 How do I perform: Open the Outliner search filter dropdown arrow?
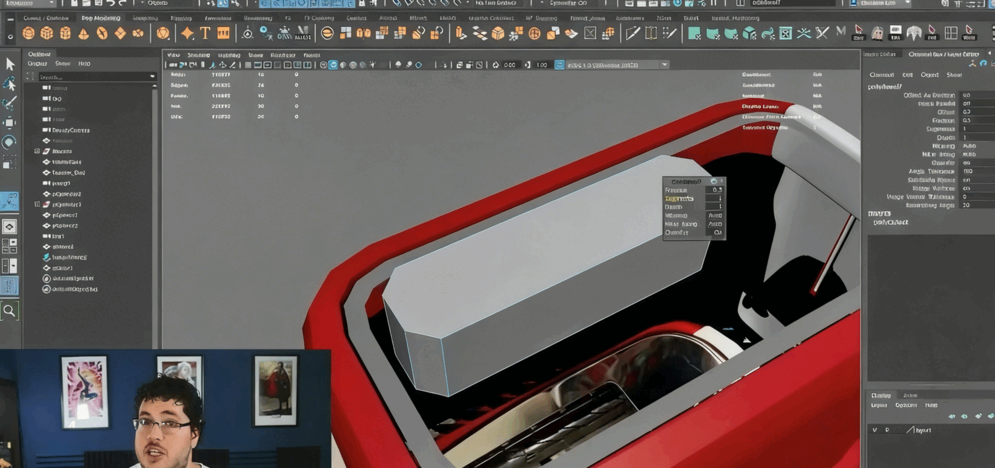coord(152,76)
